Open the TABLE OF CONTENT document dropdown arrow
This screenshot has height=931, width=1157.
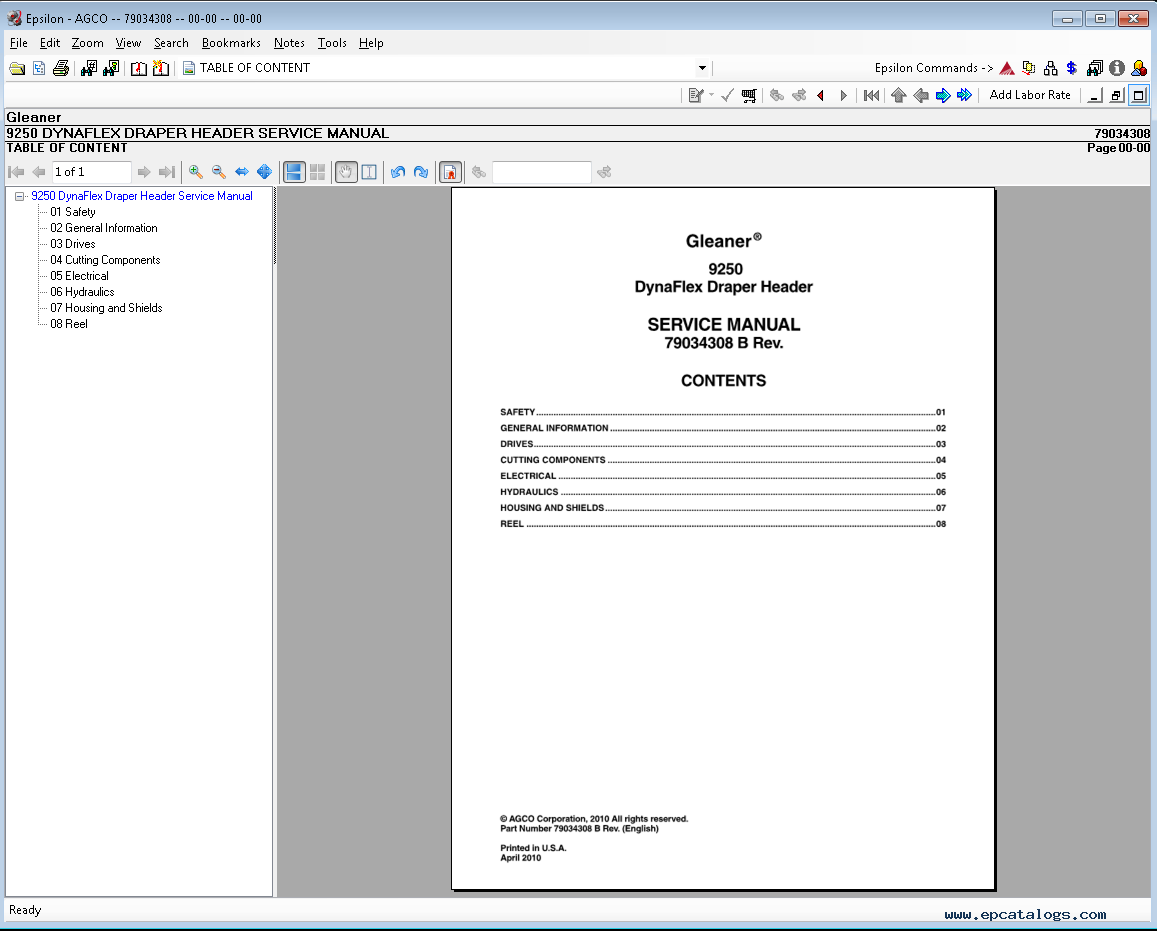pyautogui.click(x=702, y=68)
